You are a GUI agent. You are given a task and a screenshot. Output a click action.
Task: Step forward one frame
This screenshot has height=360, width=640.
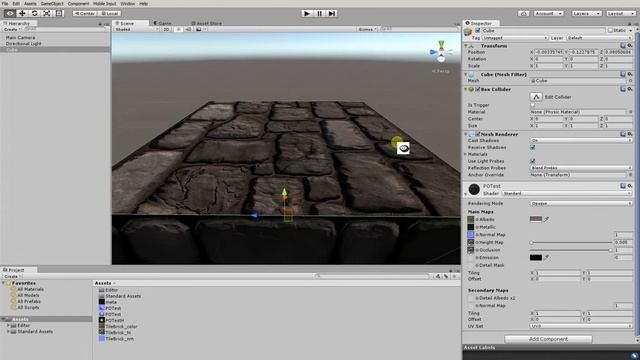point(332,13)
